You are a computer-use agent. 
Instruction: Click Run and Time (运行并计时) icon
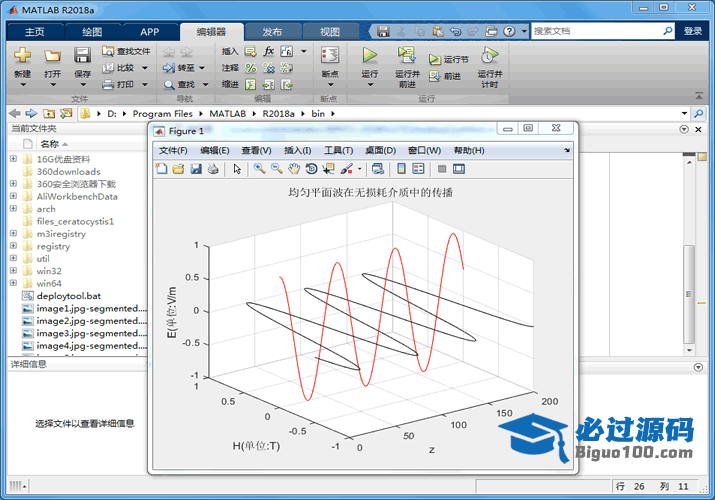pyautogui.click(x=489, y=56)
